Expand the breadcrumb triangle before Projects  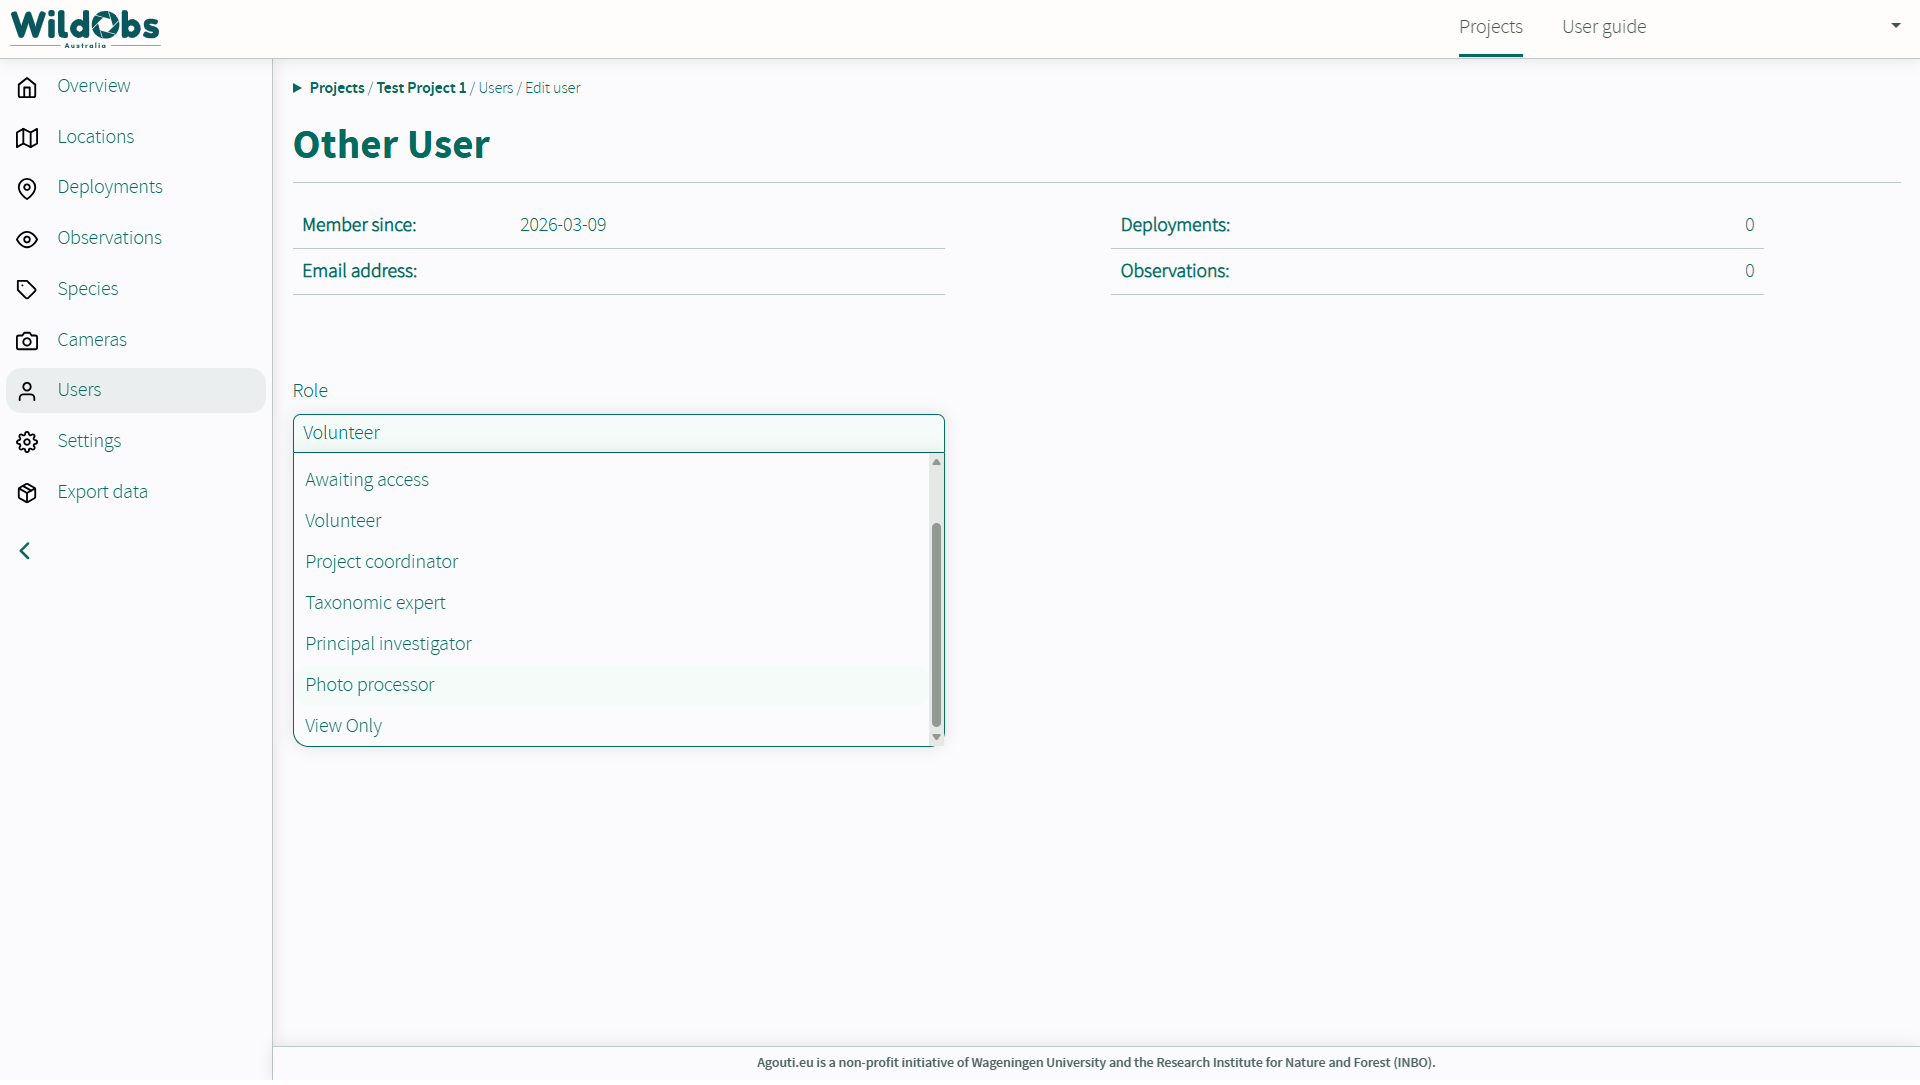click(x=297, y=88)
